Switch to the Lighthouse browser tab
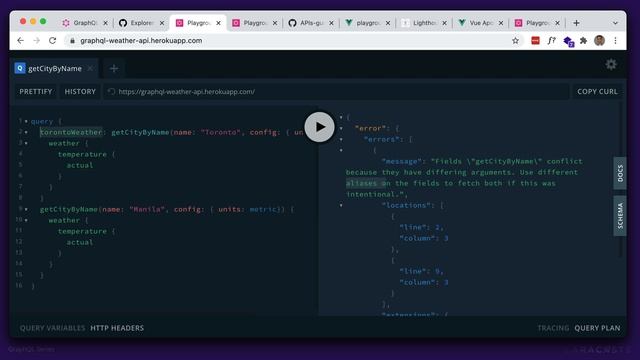The height and width of the screenshot is (360, 640). pyautogui.click(x=424, y=23)
